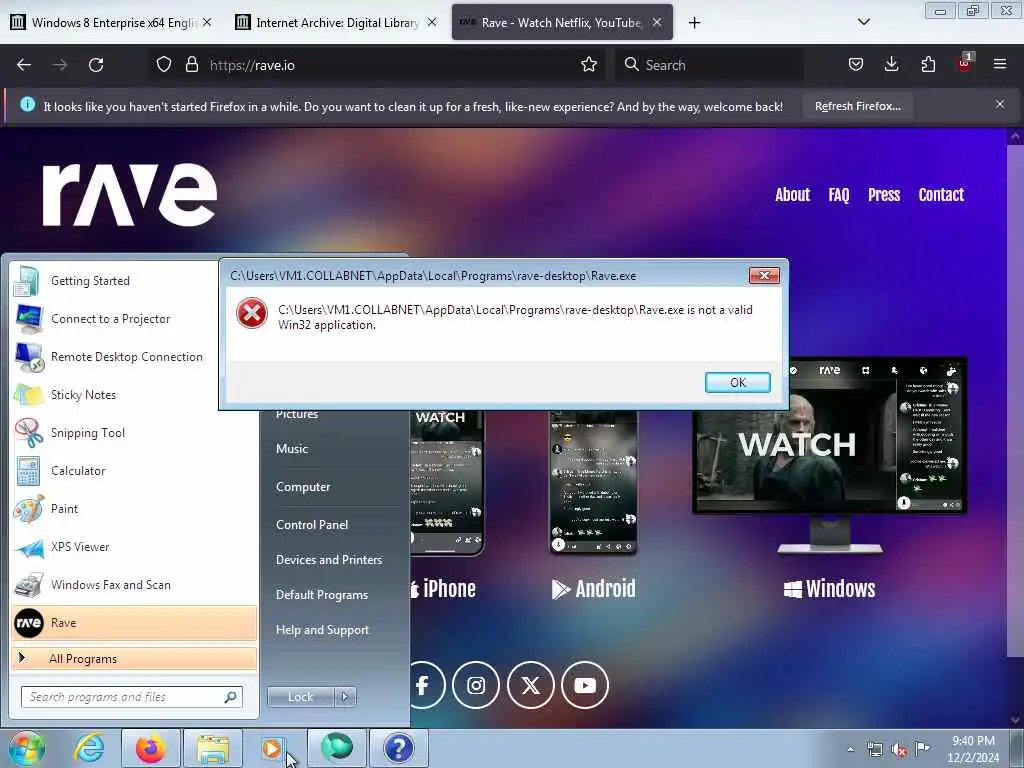Open the Extensions puzzle icon
Screen dimensions: 1024x768
pos(928,64)
